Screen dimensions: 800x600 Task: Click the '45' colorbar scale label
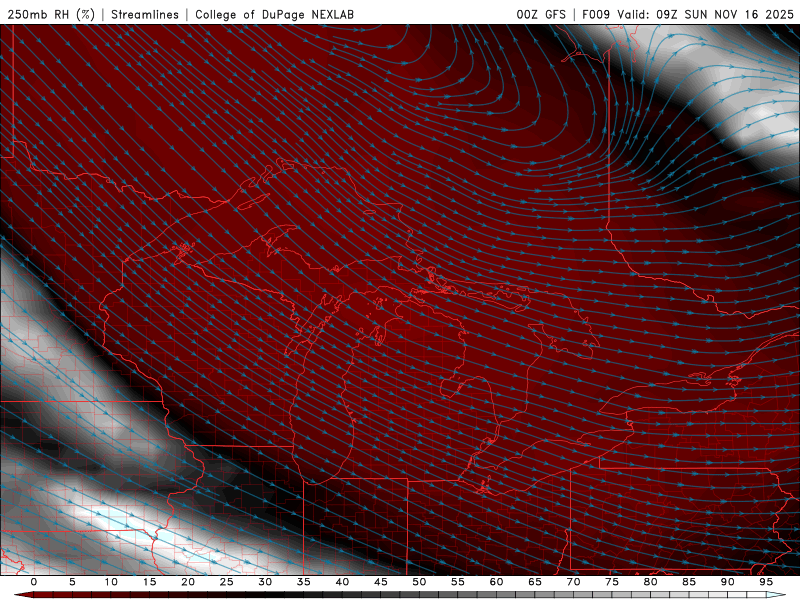pyautogui.click(x=381, y=582)
